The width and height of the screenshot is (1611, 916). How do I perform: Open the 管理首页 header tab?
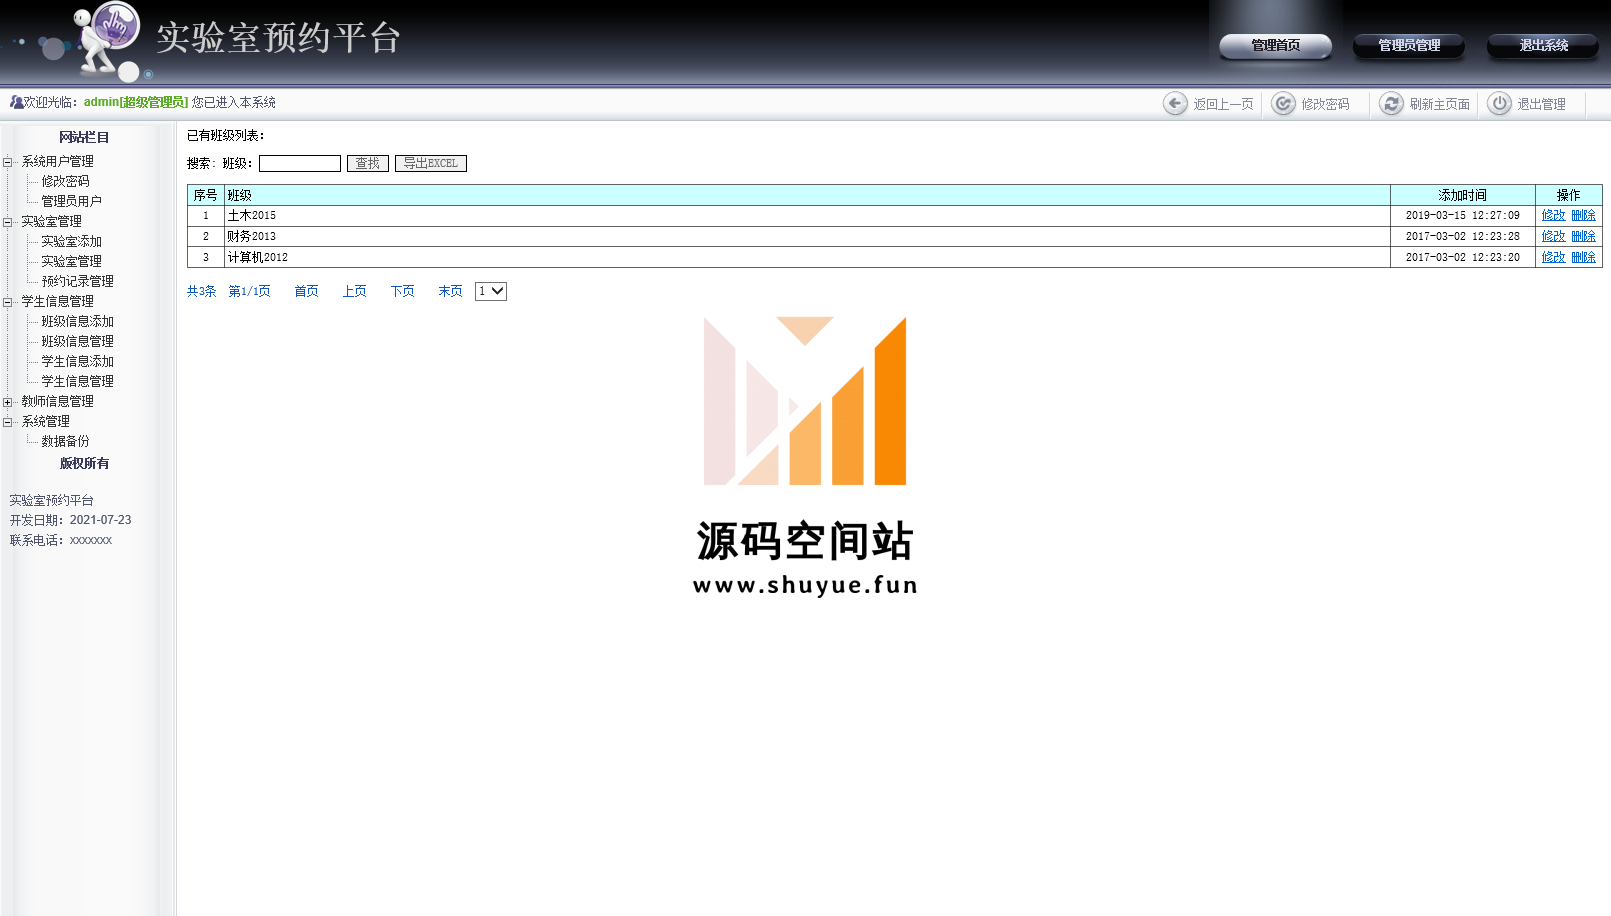click(x=1275, y=45)
